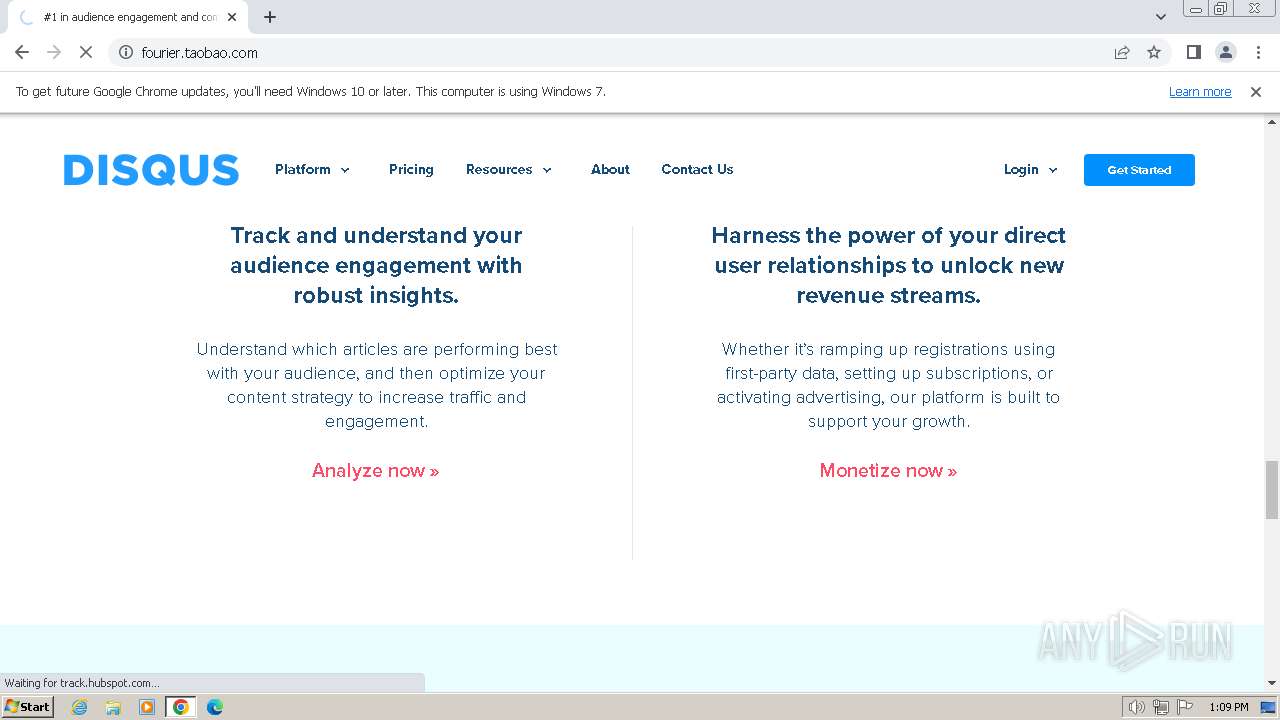
Task: Open Chrome three-dot menu
Action: pyautogui.click(x=1258, y=52)
